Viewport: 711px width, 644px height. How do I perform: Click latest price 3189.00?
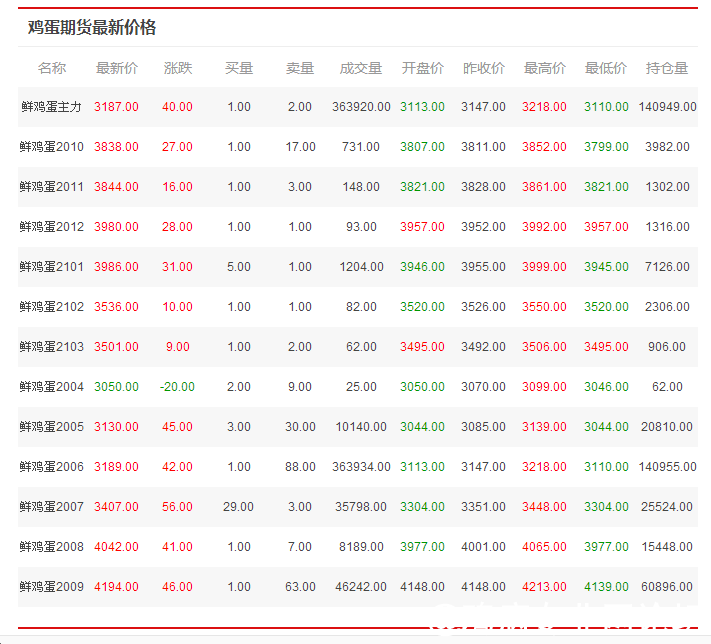click(117, 467)
